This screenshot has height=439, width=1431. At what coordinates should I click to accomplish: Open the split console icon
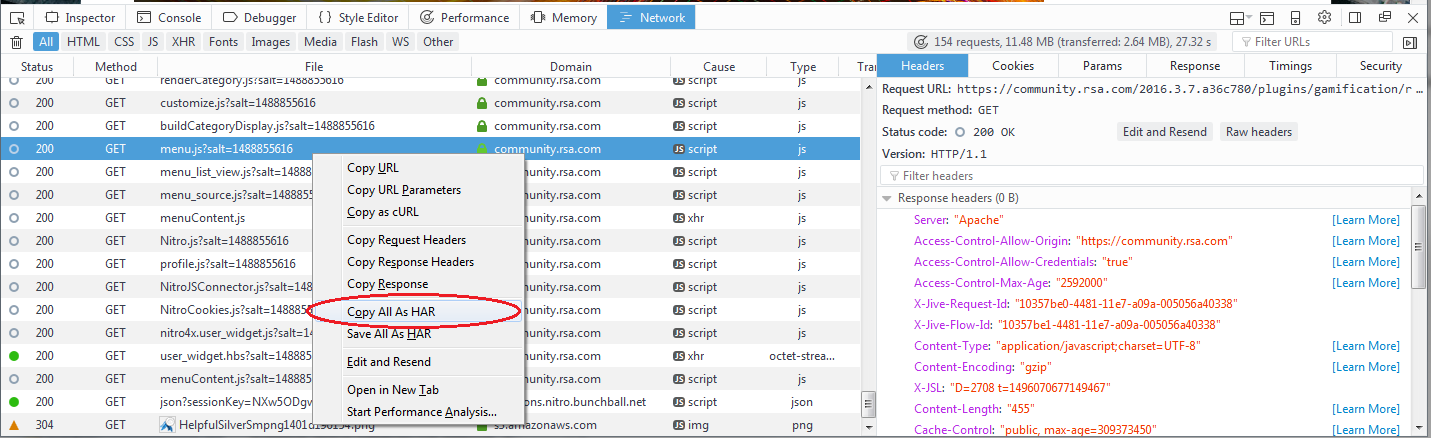(x=1267, y=18)
